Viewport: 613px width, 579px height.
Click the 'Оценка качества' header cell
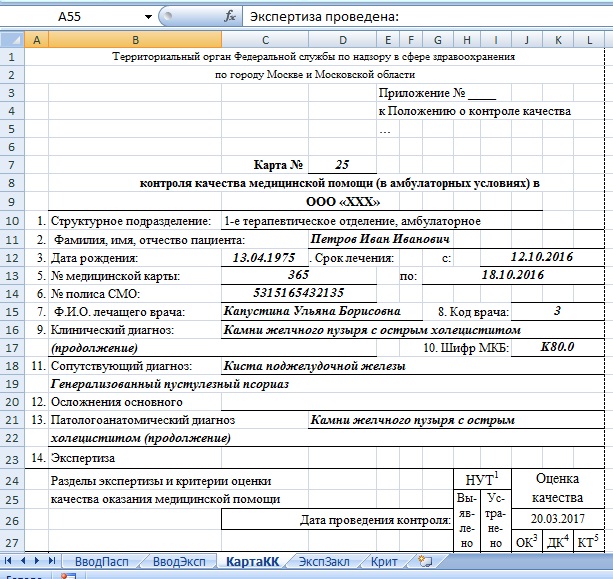pyautogui.click(x=557, y=488)
